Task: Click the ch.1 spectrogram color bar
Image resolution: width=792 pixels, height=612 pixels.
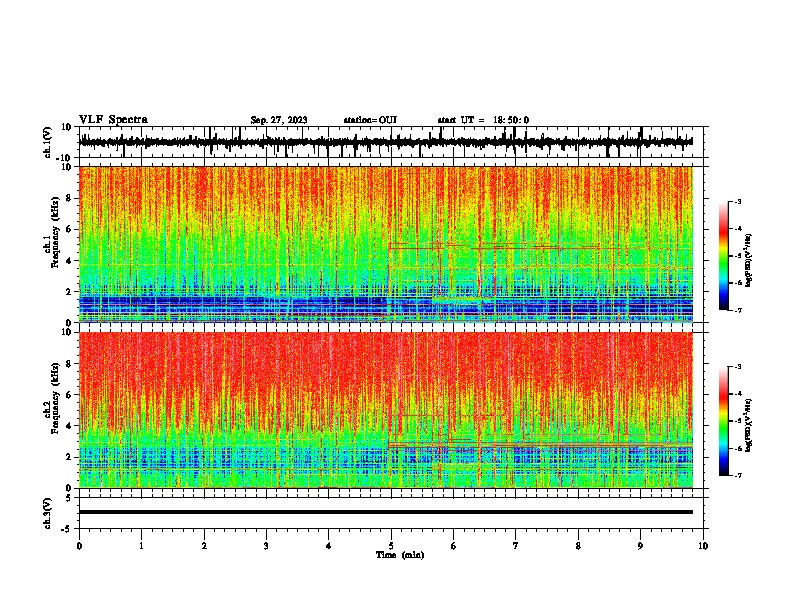Action: 724,256
